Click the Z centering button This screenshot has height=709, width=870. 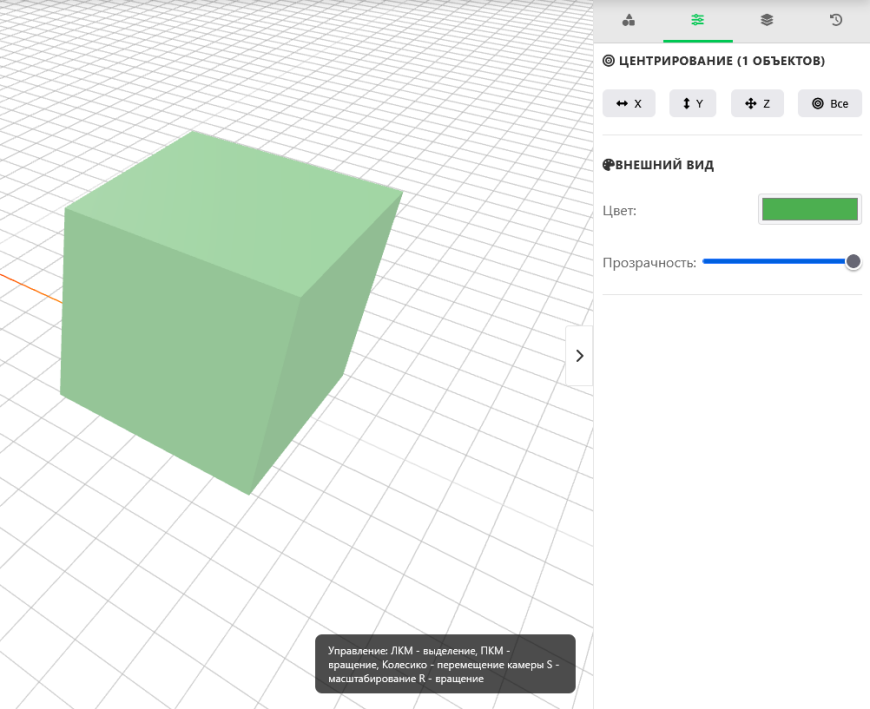coord(757,103)
